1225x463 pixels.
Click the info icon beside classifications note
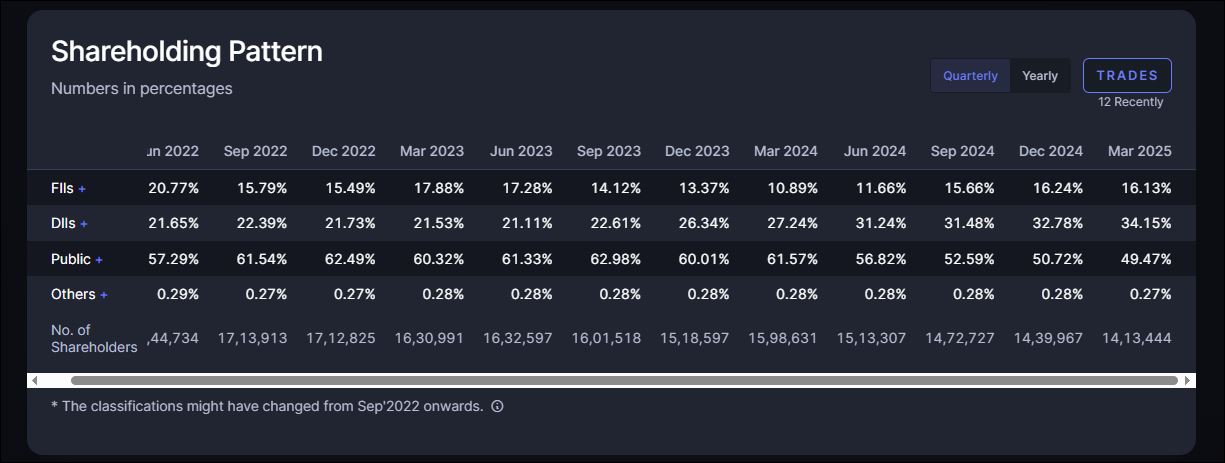tap(497, 407)
